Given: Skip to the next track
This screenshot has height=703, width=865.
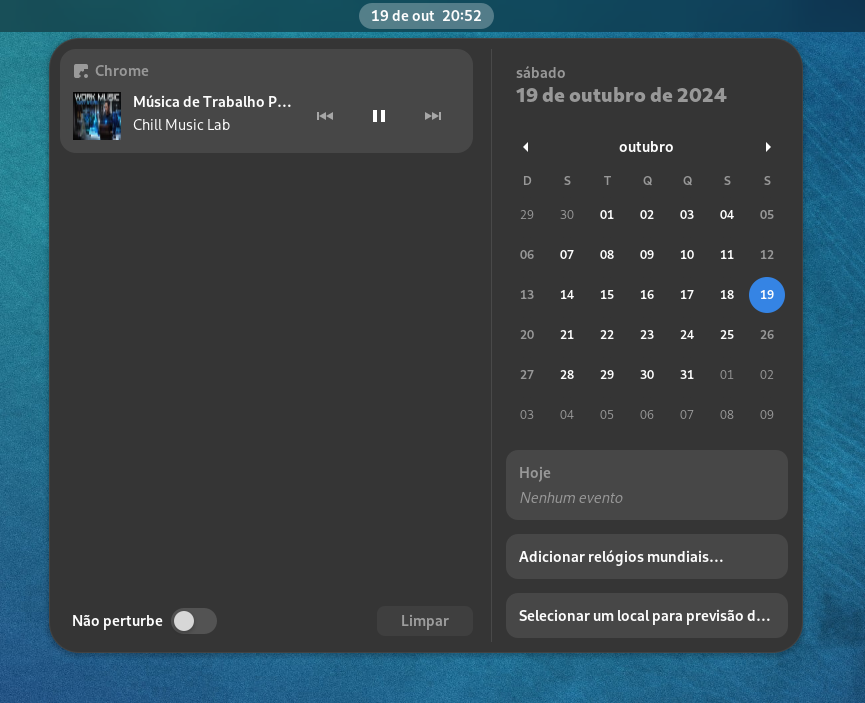Looking at the screenshot, I should (x=433, y=116).
